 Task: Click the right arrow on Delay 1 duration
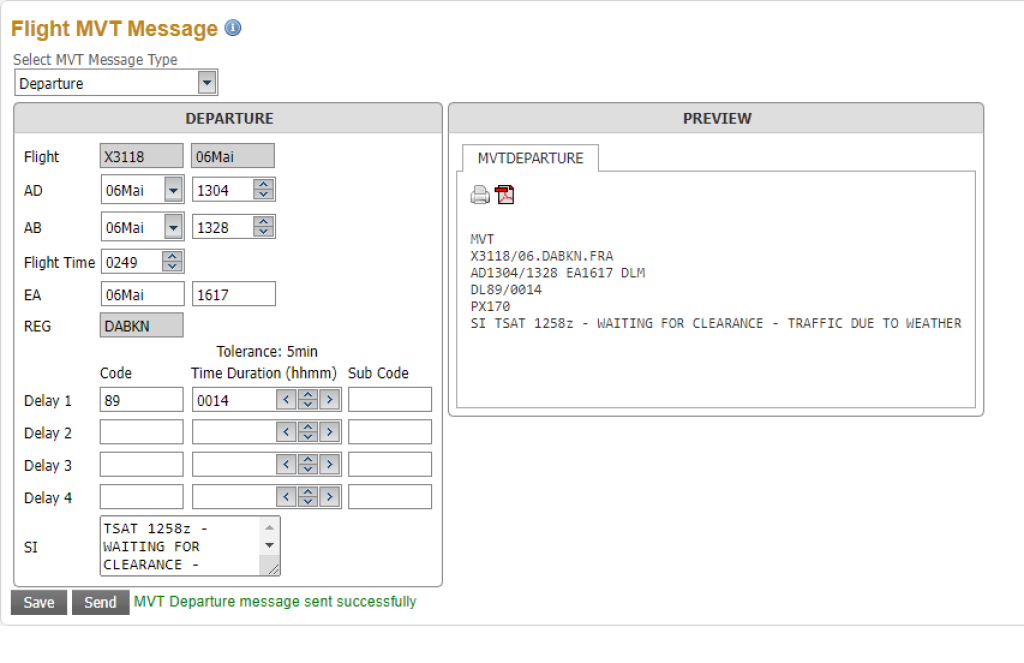click(x=329, y=401)
